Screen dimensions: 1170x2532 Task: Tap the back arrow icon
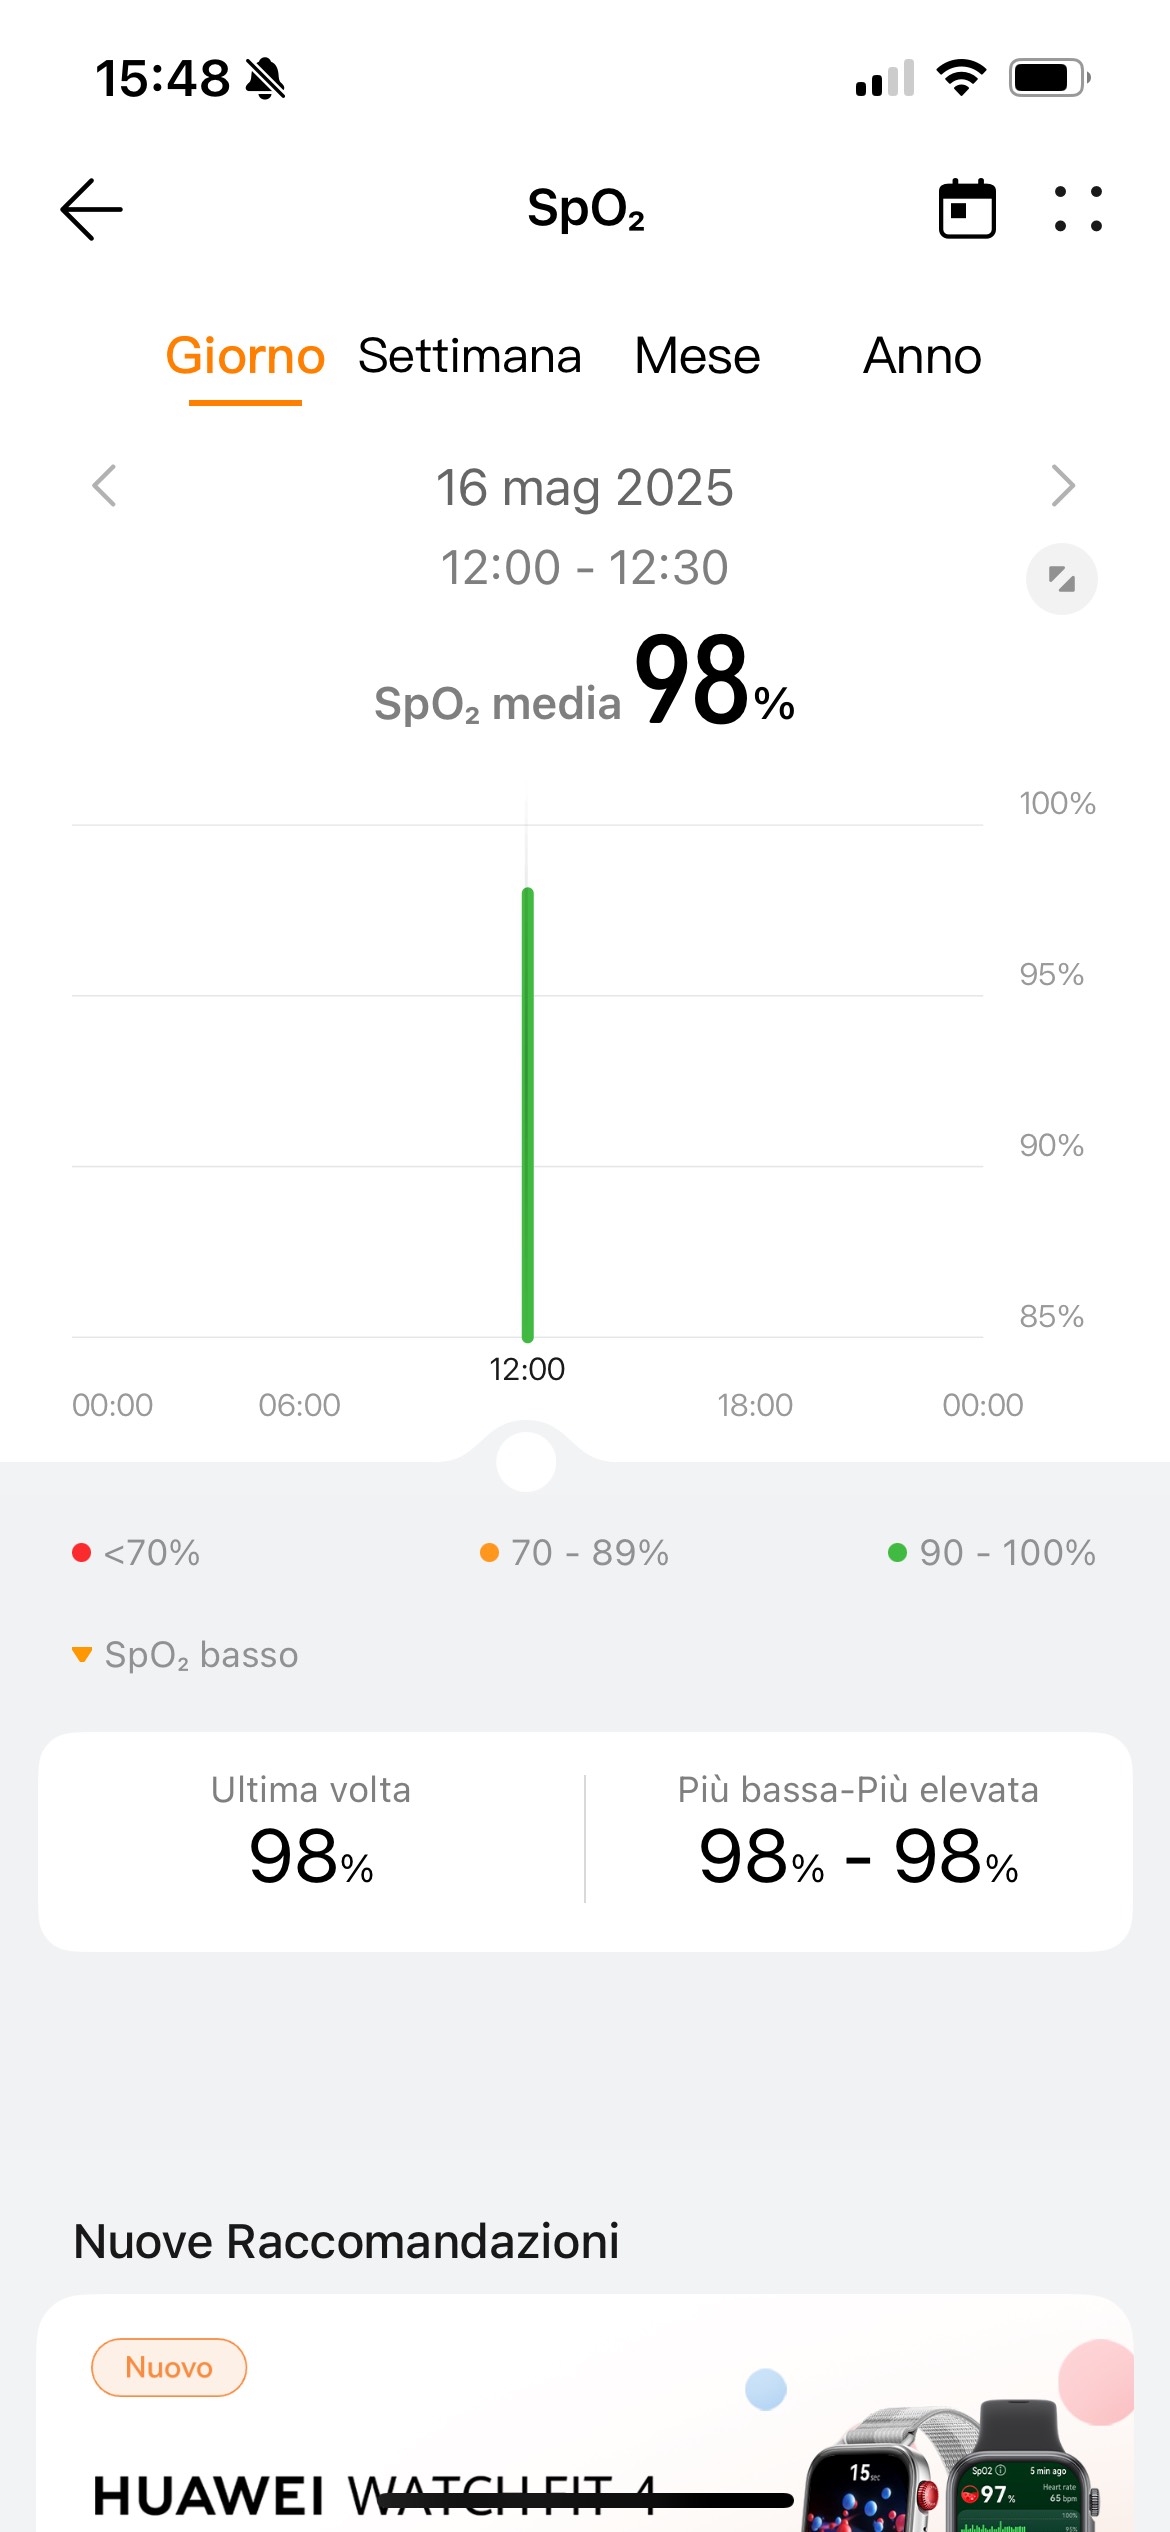click(91, 209)
